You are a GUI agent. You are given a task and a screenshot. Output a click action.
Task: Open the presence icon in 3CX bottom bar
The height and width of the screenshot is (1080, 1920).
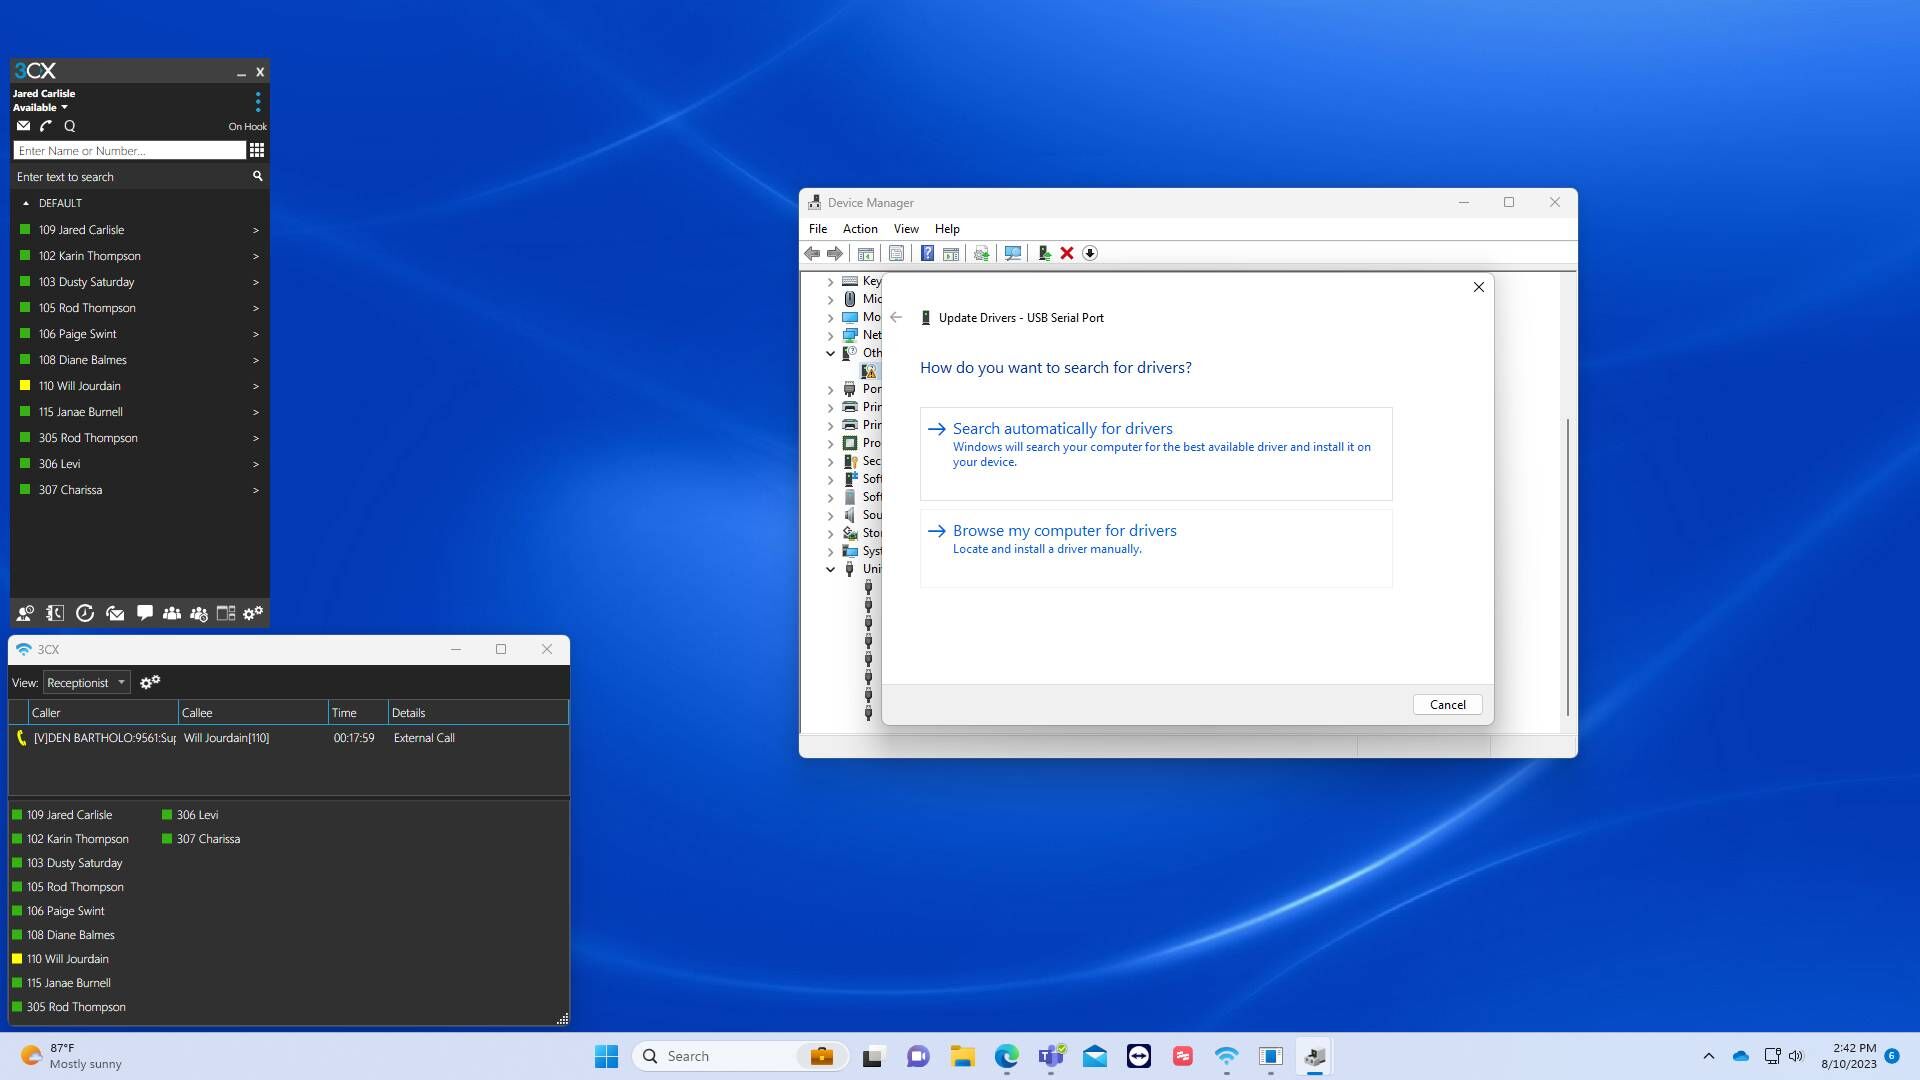click(x=26, y=613)
